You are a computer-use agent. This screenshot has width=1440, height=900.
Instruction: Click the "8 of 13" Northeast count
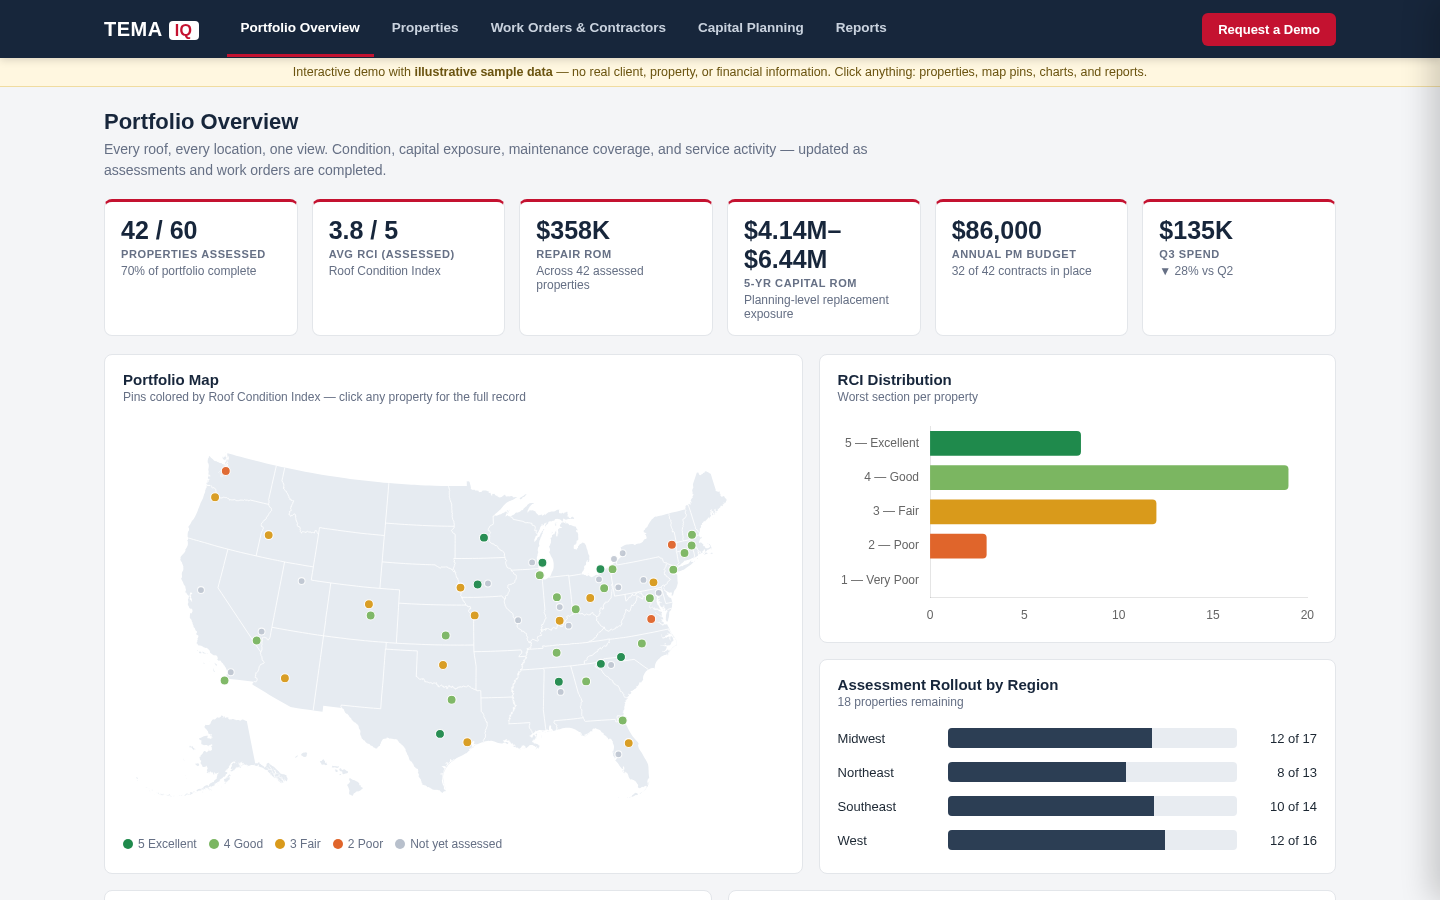(x=1297, y=773)
